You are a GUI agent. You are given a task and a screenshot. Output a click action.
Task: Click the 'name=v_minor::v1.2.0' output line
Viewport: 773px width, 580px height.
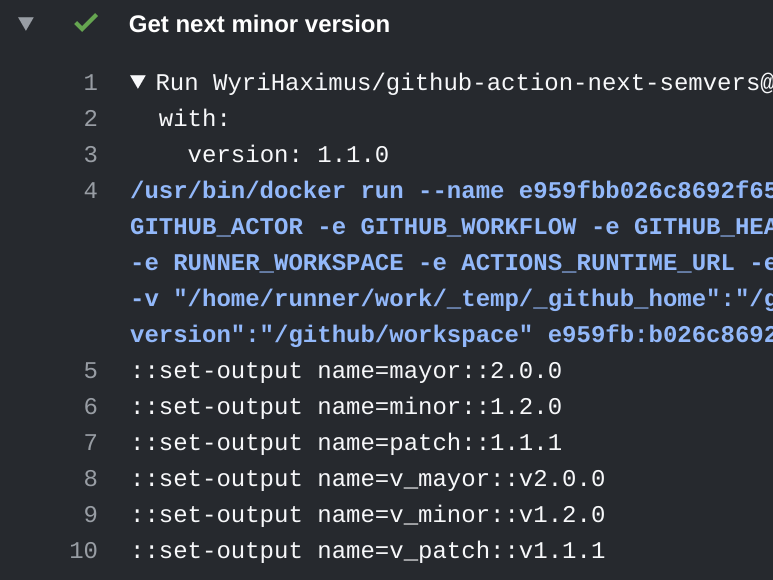pos(368,514)
